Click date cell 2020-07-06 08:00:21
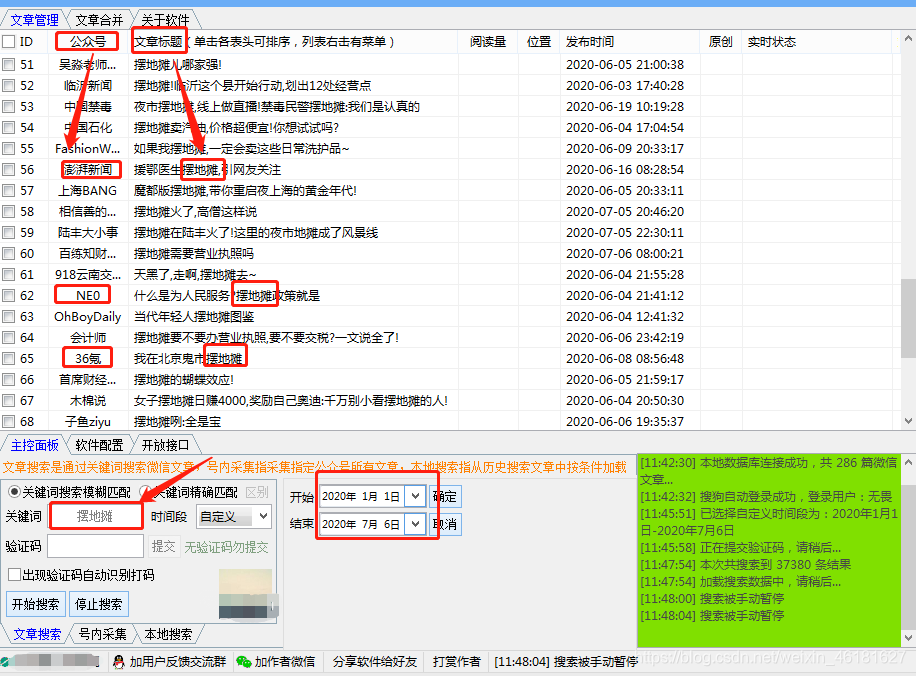Viewport: 916px width, 676px height. point(624,254)
